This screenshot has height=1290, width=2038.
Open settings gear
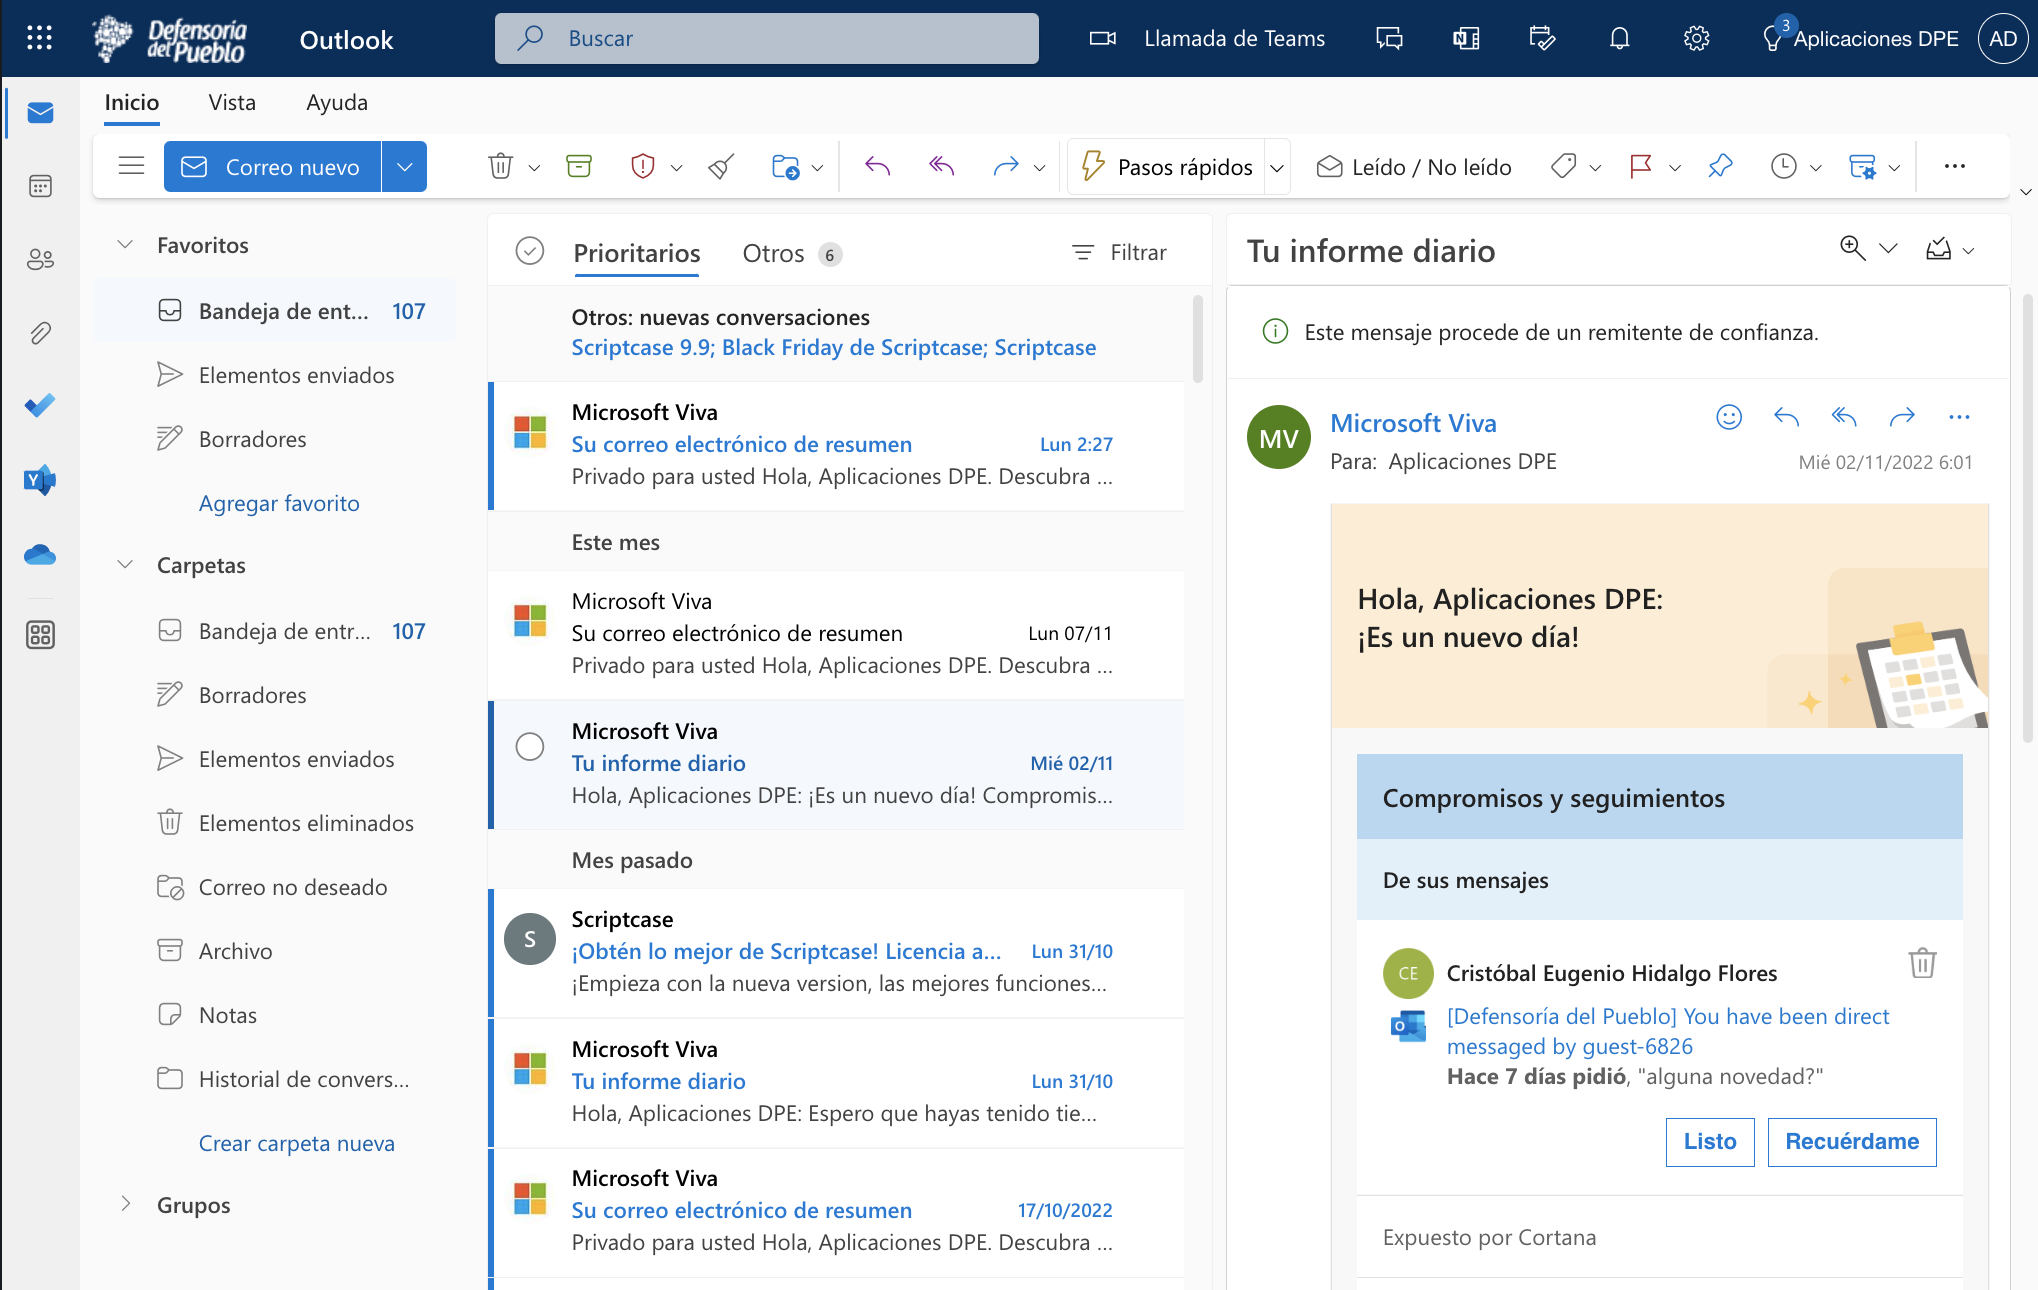tap(1696, 38)
